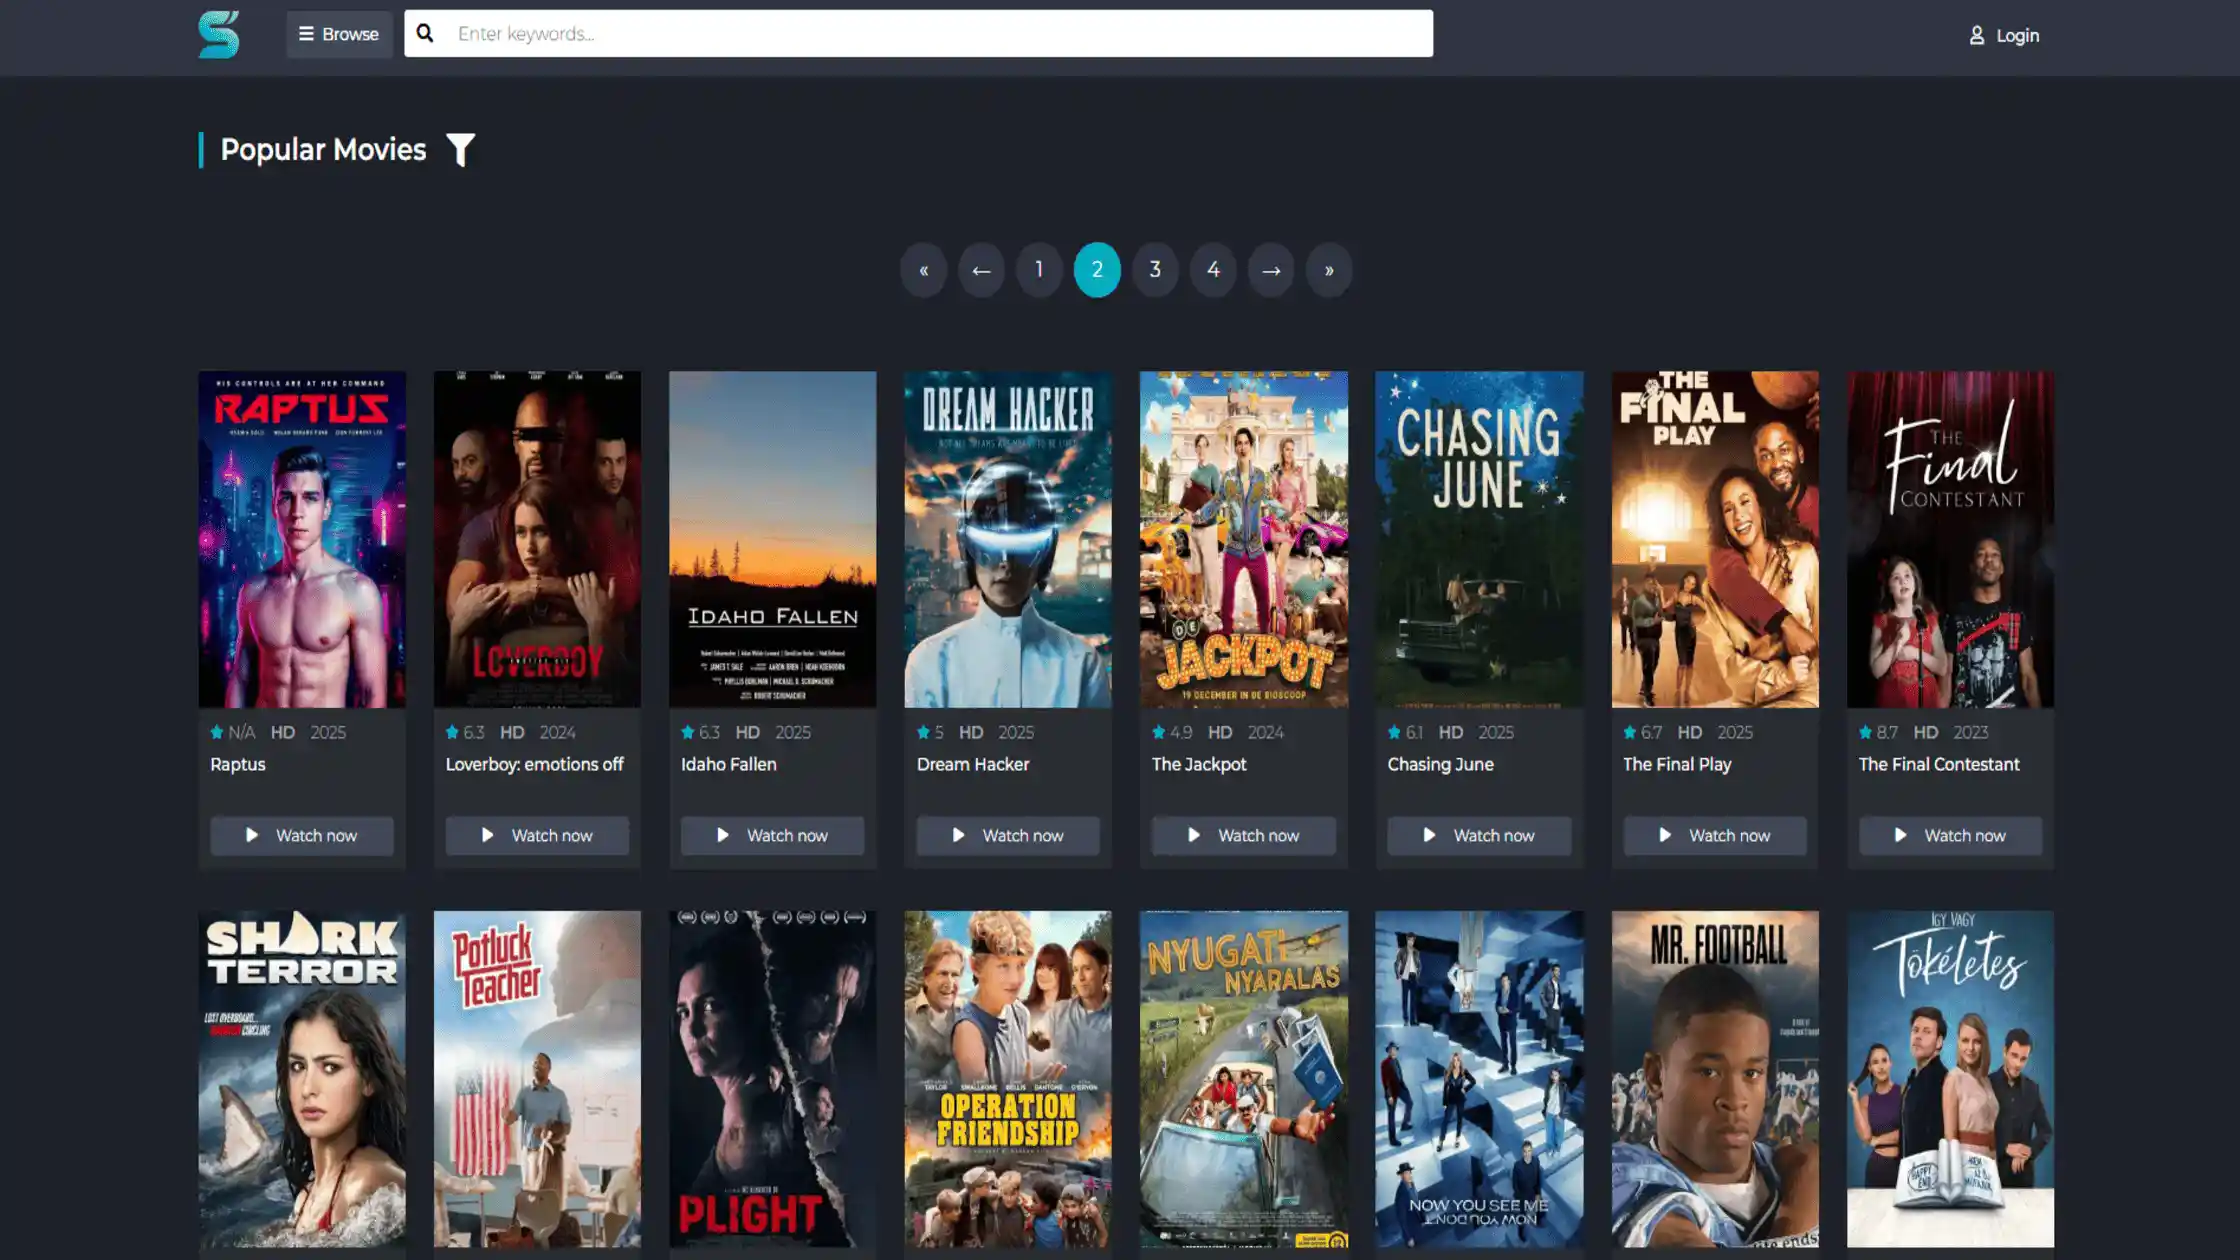Select pagination page 3
The width and height of the screenshot is (2240, 1260).
[x=1155, y=270]
